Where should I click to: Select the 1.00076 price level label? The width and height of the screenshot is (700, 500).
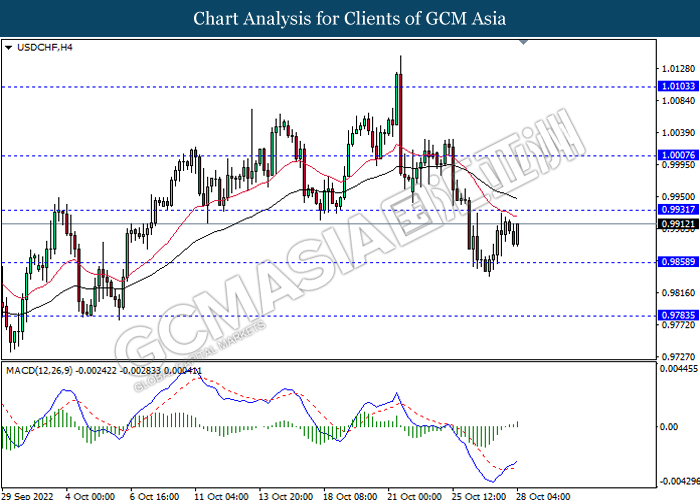[678, 155]
